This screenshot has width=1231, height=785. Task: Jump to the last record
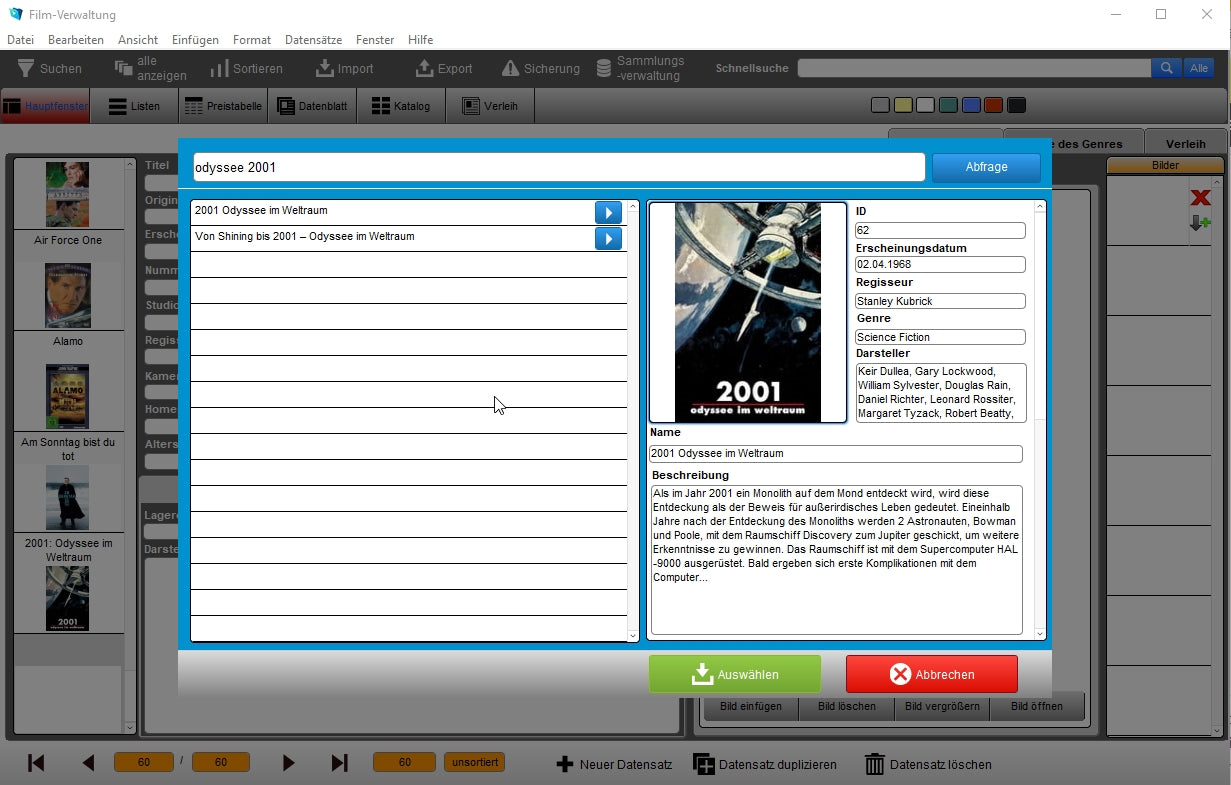pos(339,763)
